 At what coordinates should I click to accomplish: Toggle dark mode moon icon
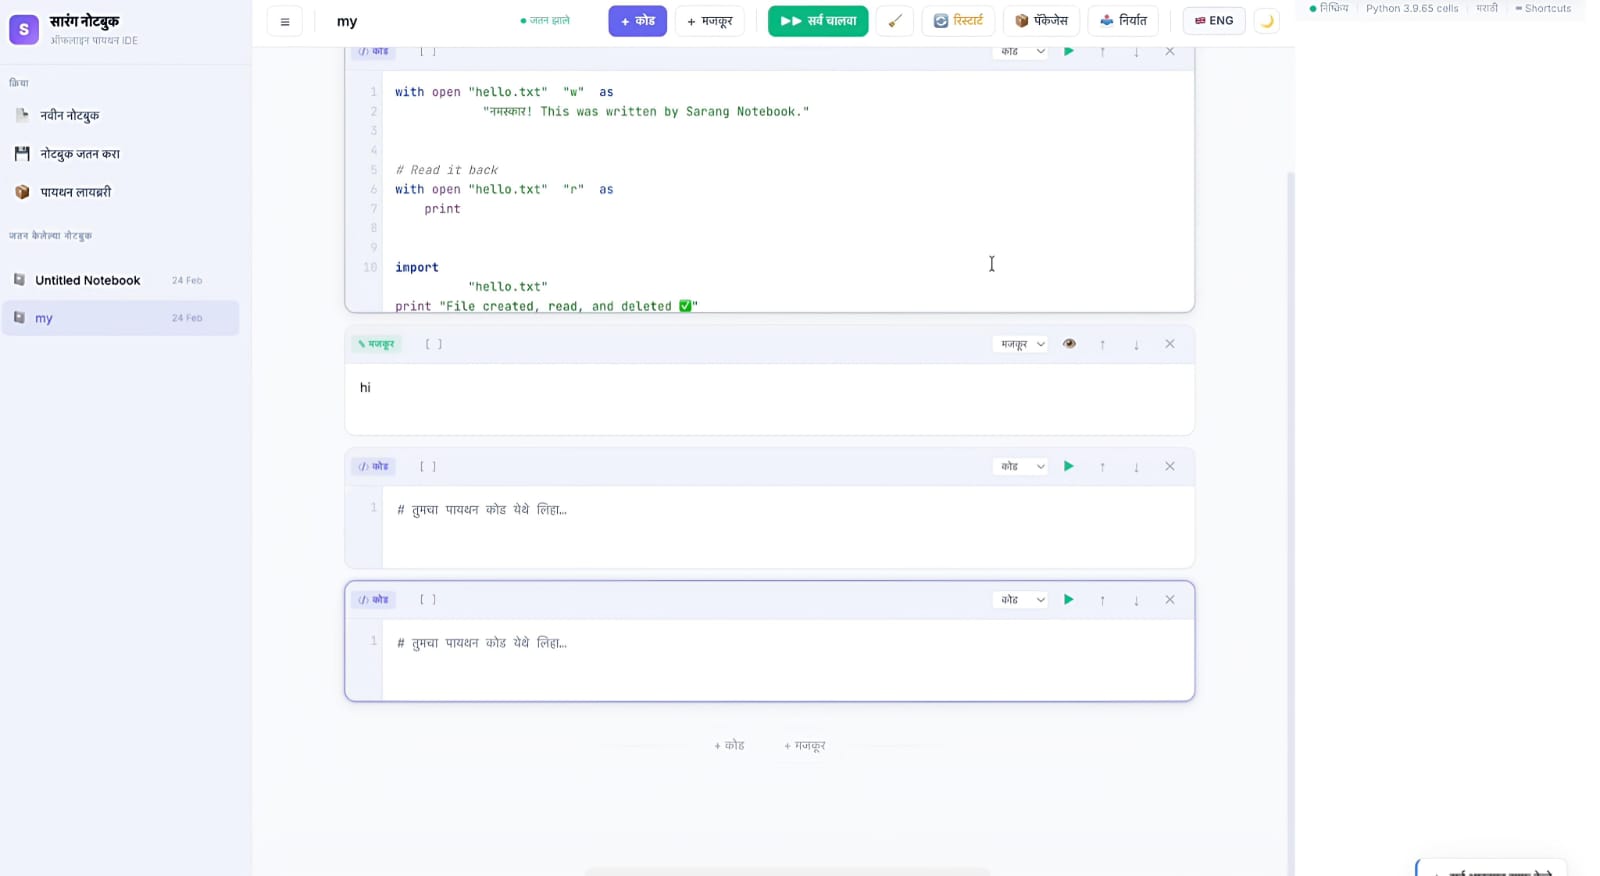coord(1266,21)
